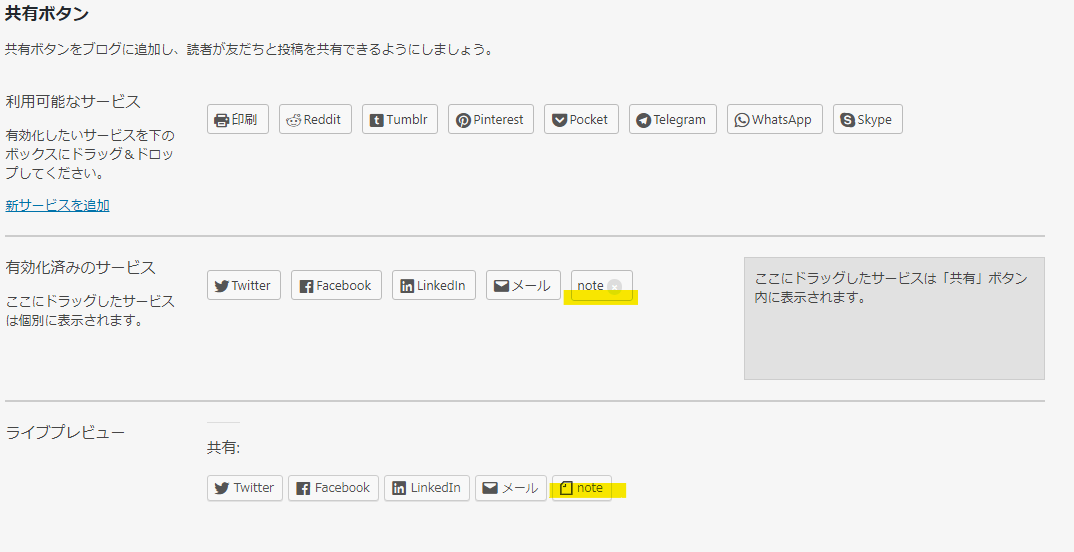Click the gray hidden share-button drop box
This screenshot has height=552, width=1074.
[894, 318]
